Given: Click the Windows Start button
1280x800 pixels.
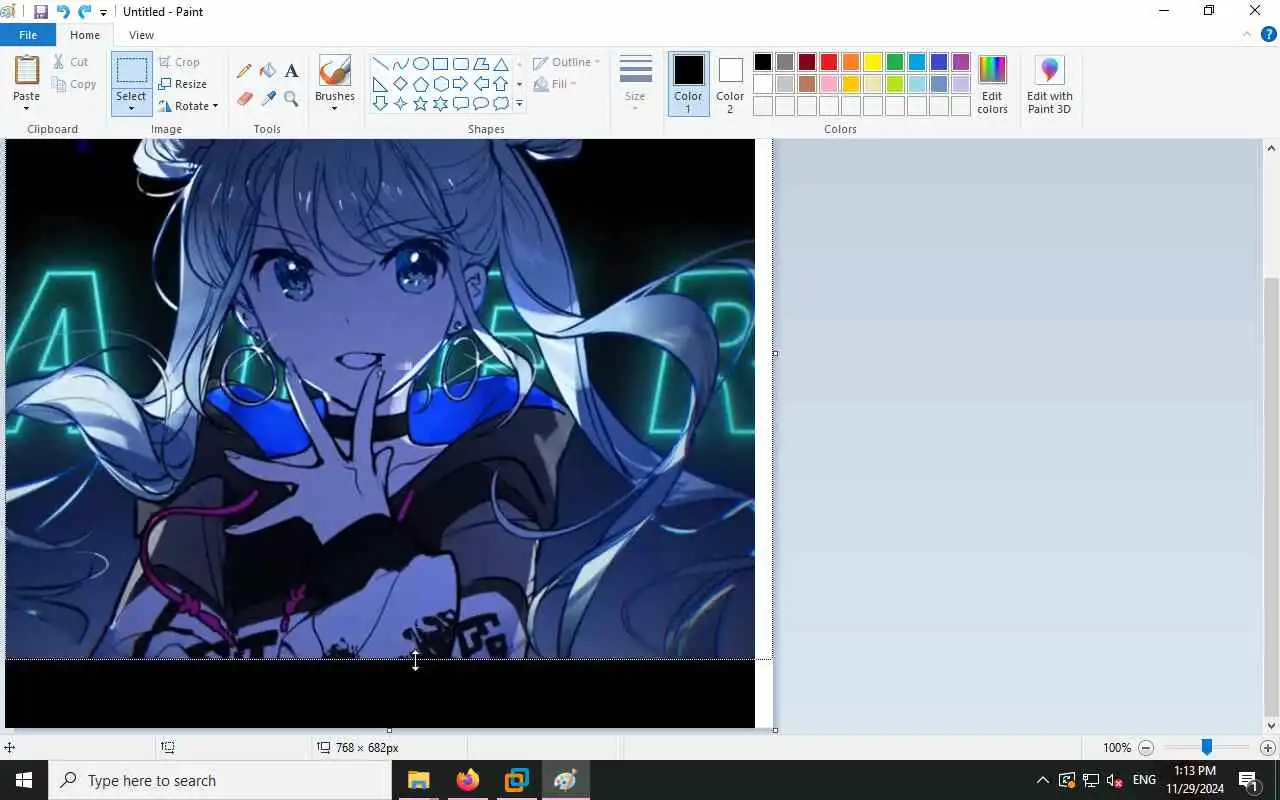Looking at the screenshot, I should pyautogui.click(x=24, y=780).
